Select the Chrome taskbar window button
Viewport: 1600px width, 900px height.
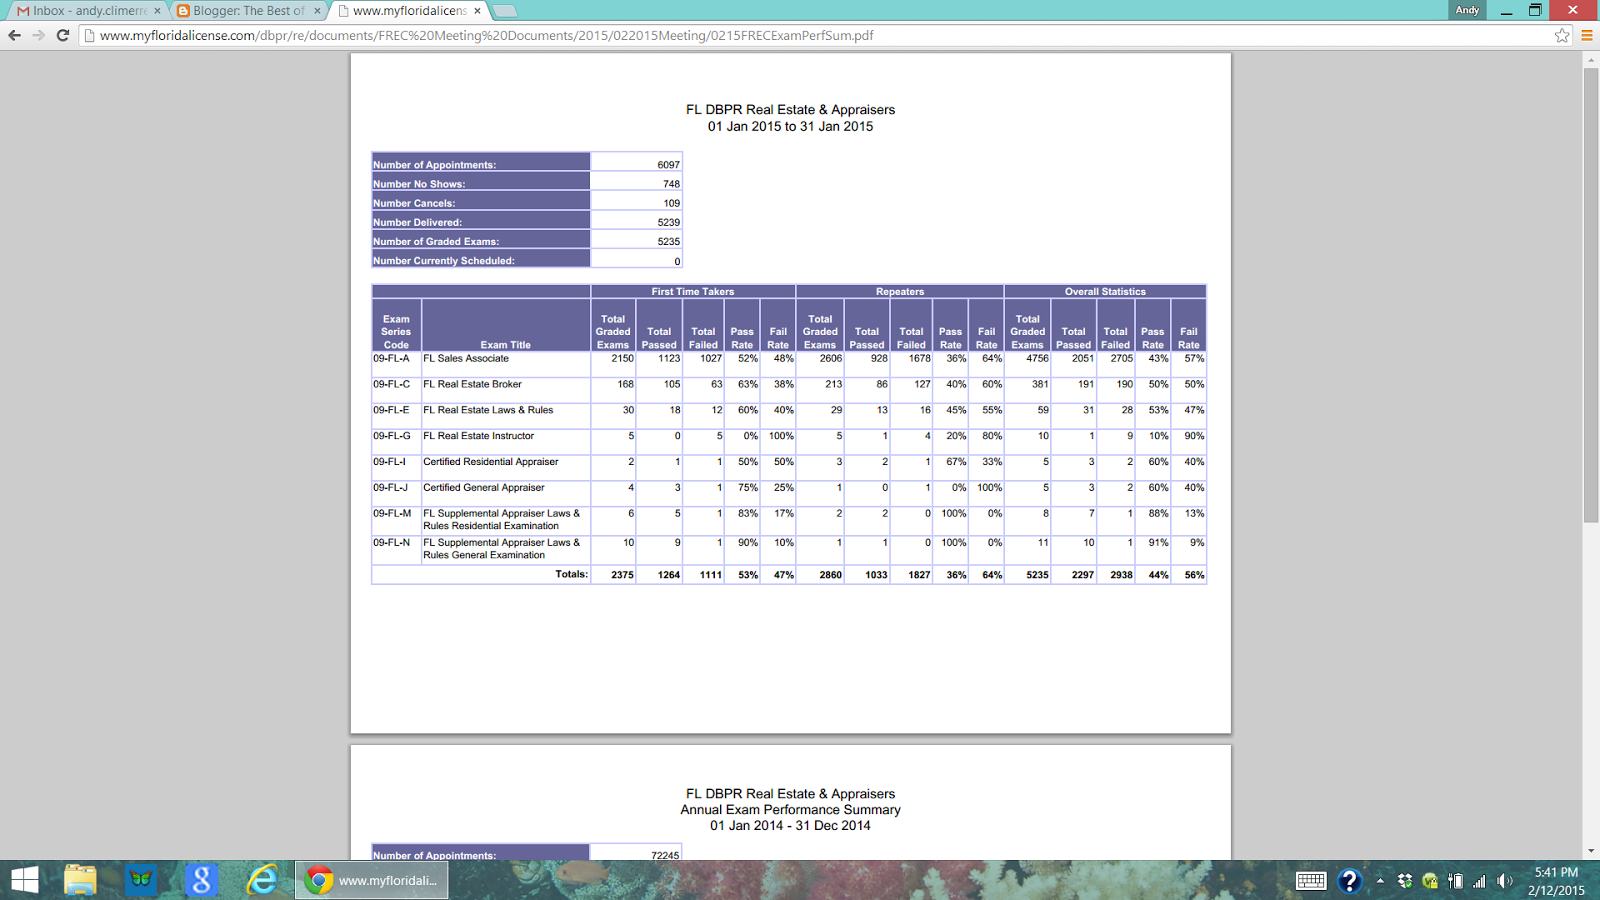pos(372,880)
